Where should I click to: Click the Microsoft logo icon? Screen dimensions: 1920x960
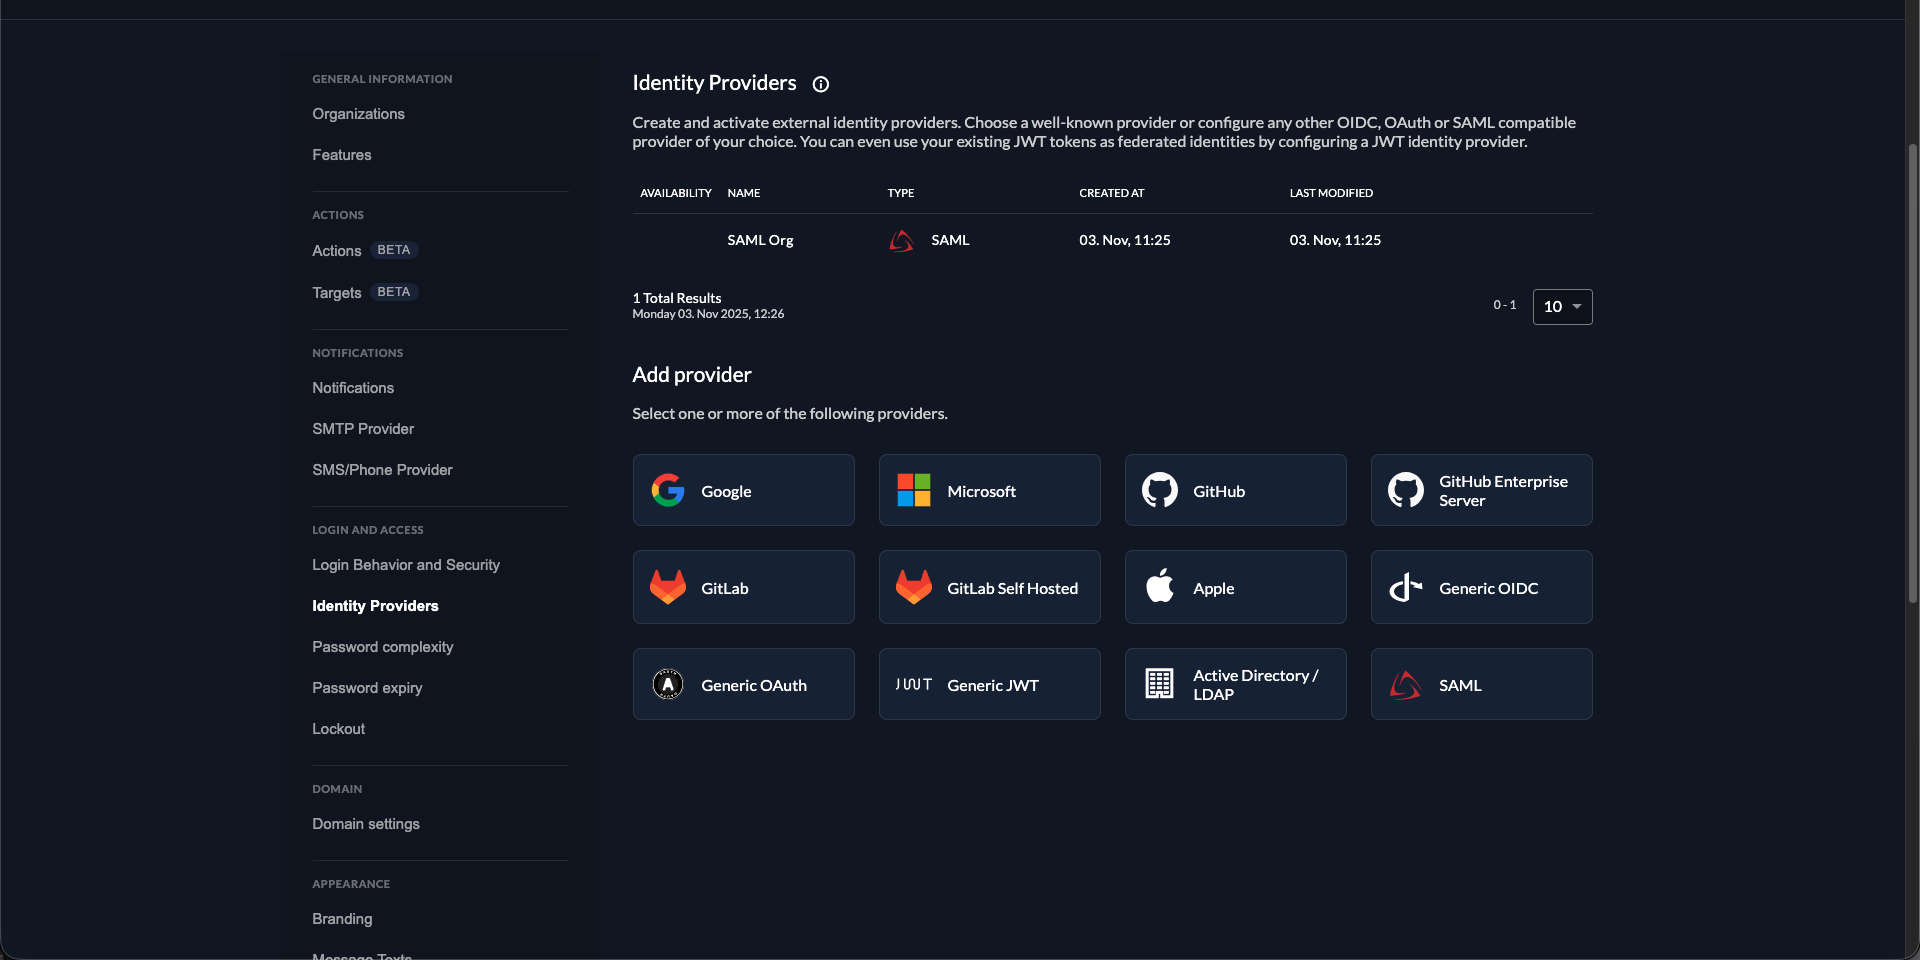pos(914,490)
